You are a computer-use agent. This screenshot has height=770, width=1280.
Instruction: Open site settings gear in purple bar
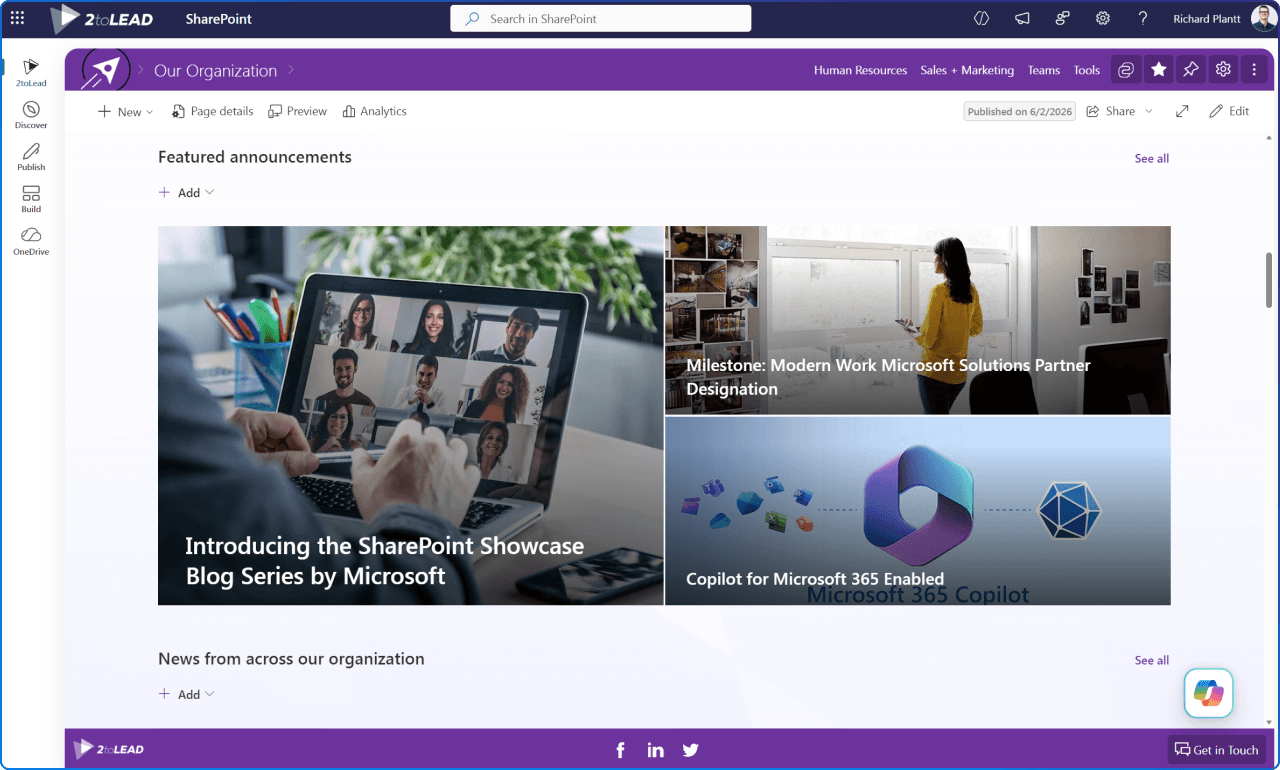click(x=1223, y=69)
